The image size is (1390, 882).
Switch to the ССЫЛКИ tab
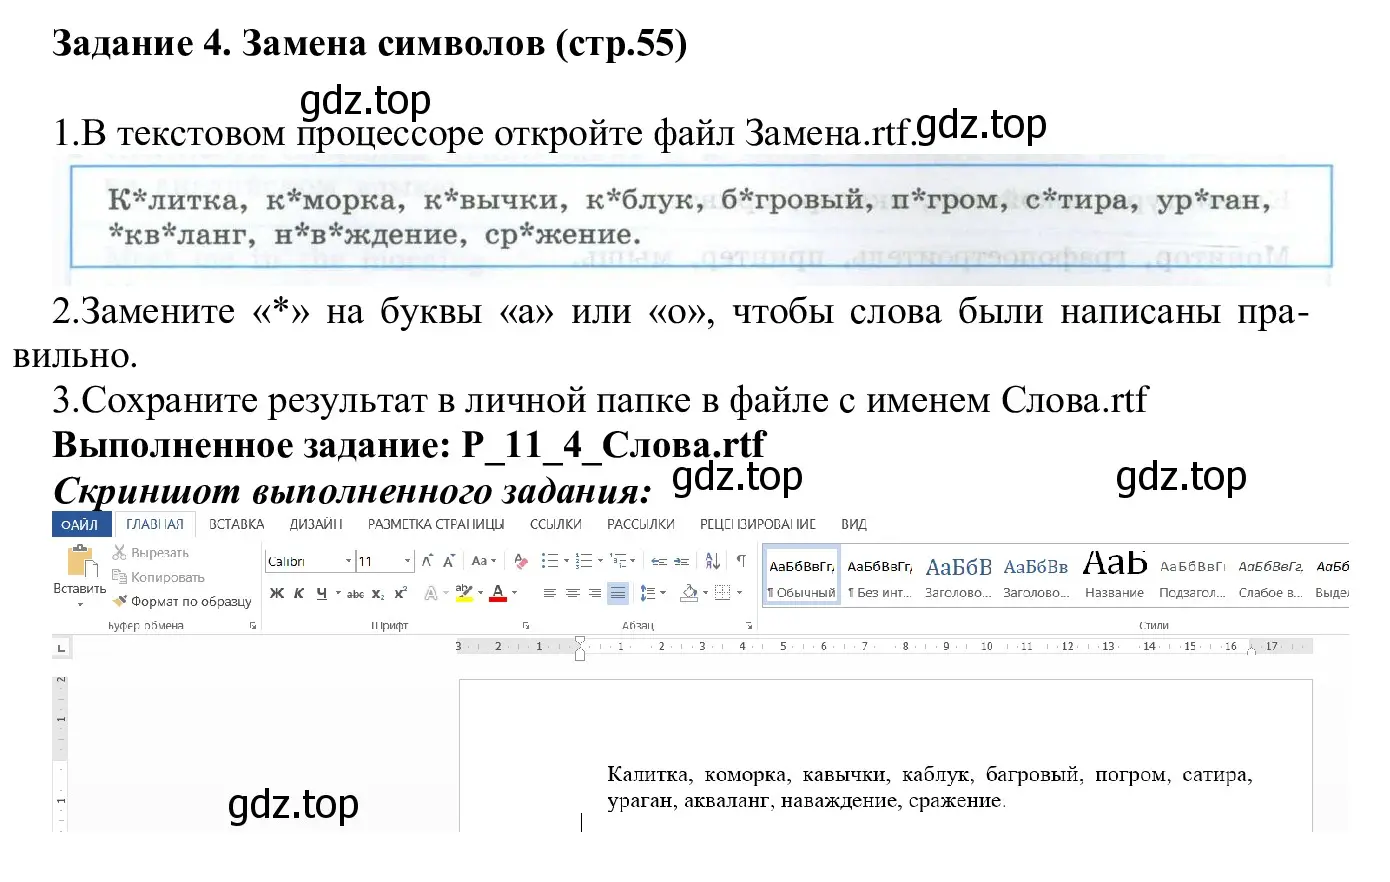click(x=556, y=525)
